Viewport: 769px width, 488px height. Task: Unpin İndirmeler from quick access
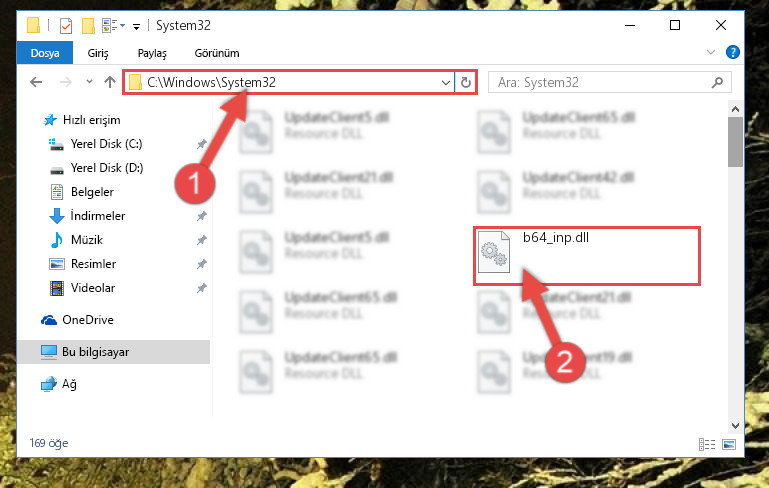(201, 216)
